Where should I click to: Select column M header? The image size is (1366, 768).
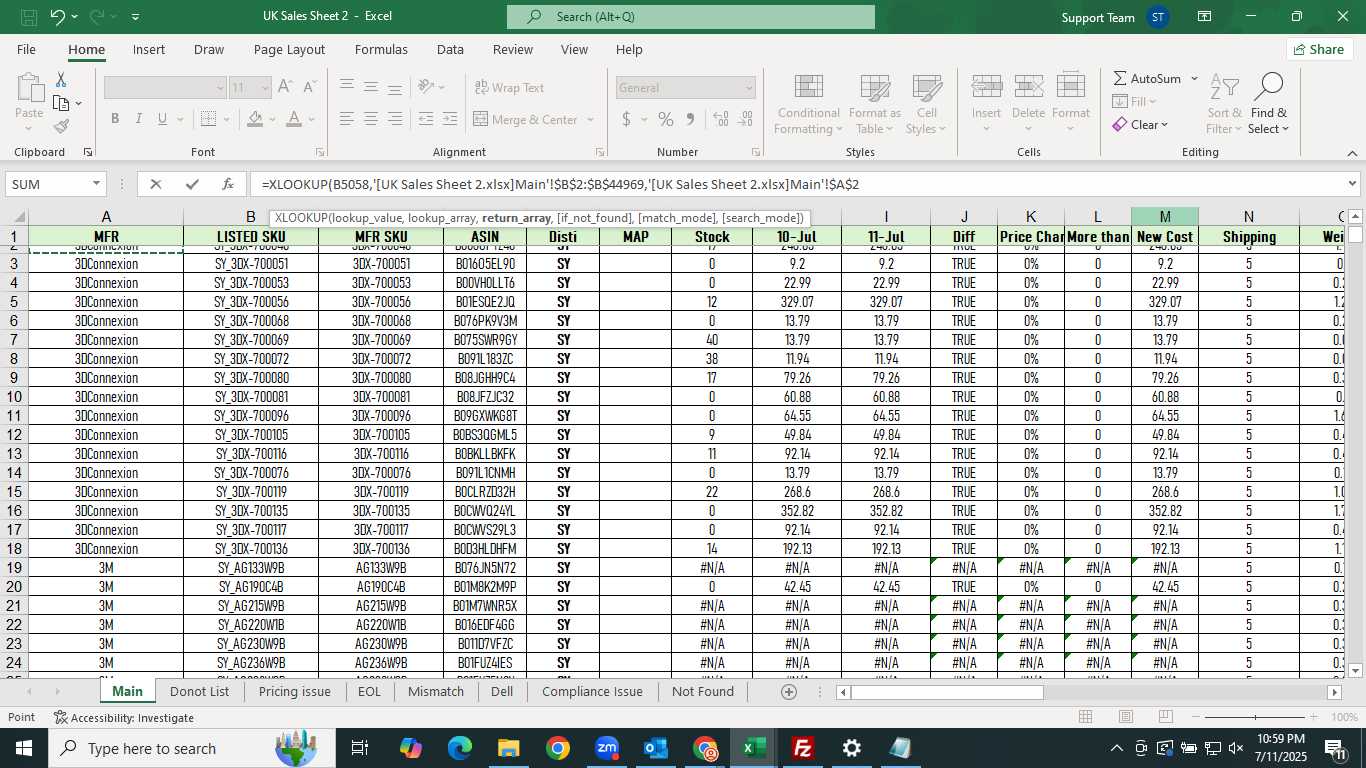click(1165, 217)
